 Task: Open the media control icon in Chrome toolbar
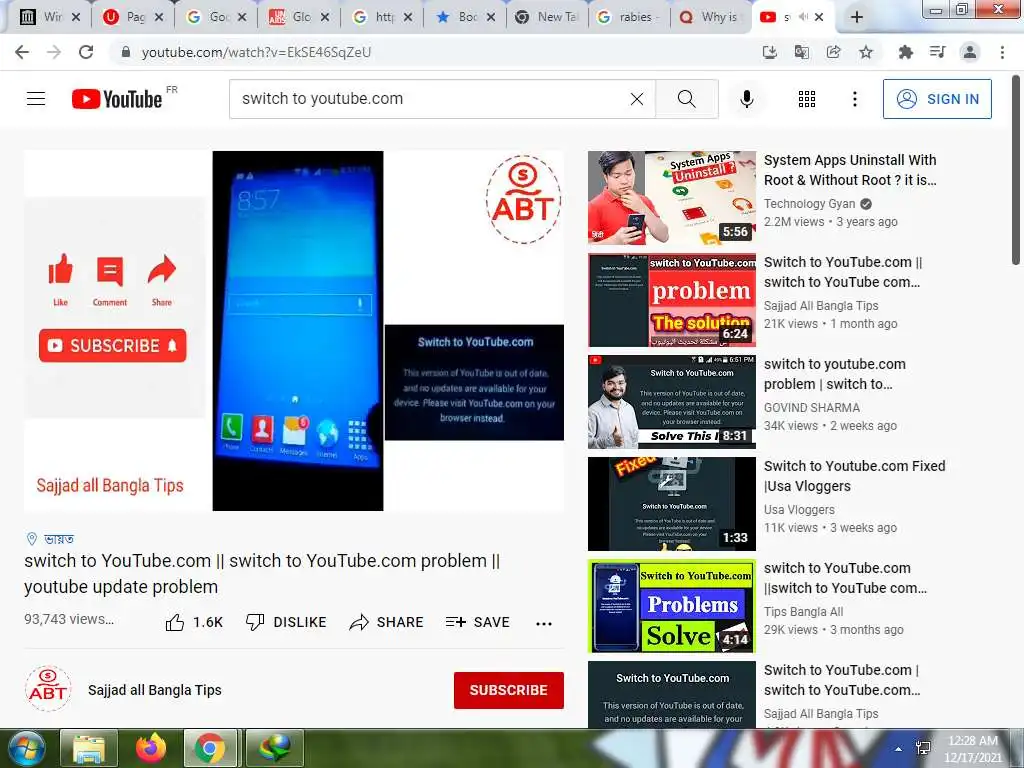pyautogui.click(x=937, y=52)
